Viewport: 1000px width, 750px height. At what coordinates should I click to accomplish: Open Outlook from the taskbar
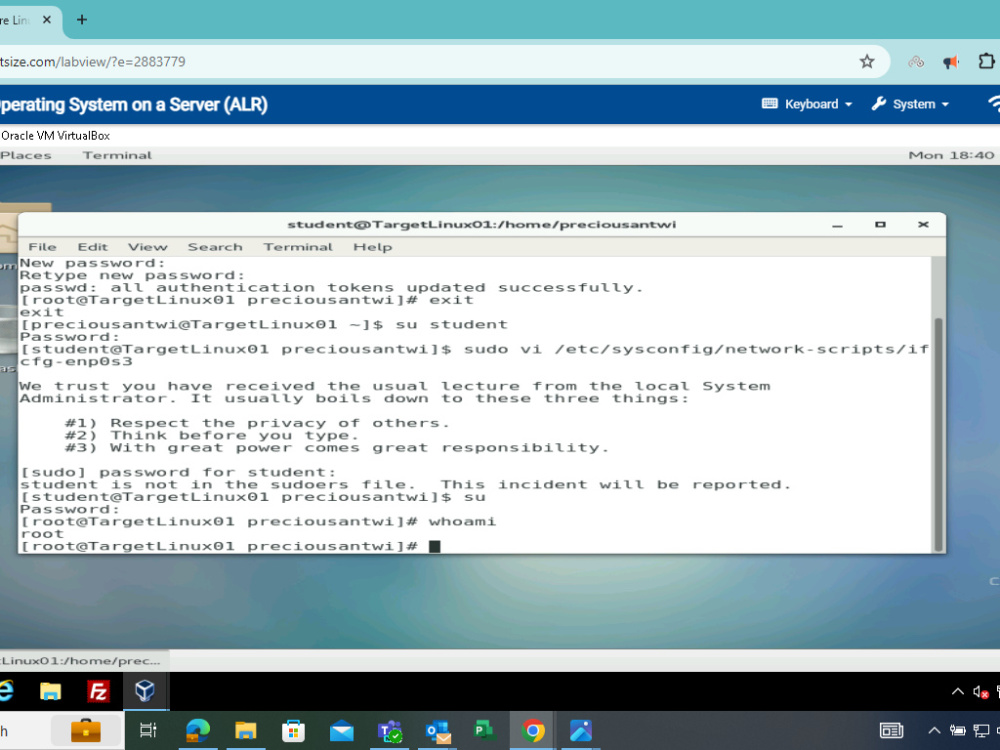pyautogui.click(x=438, y=731)
